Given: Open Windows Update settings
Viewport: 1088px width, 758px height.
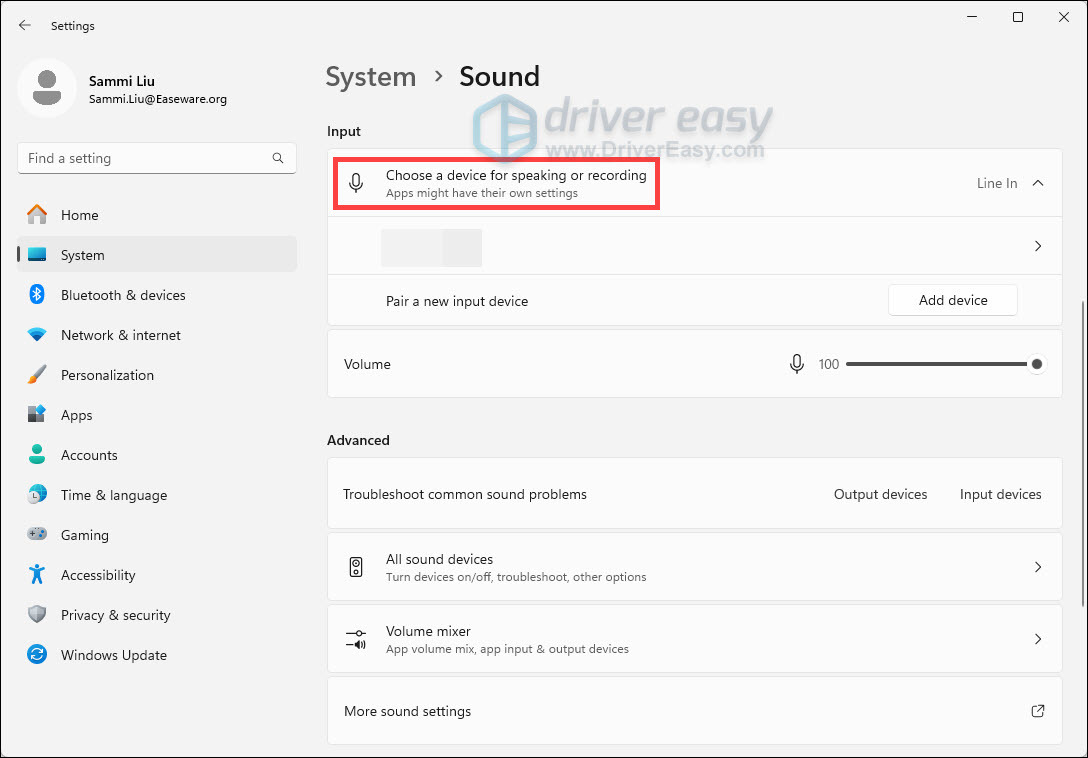Looking at the screenshot, I should (157, 655).
